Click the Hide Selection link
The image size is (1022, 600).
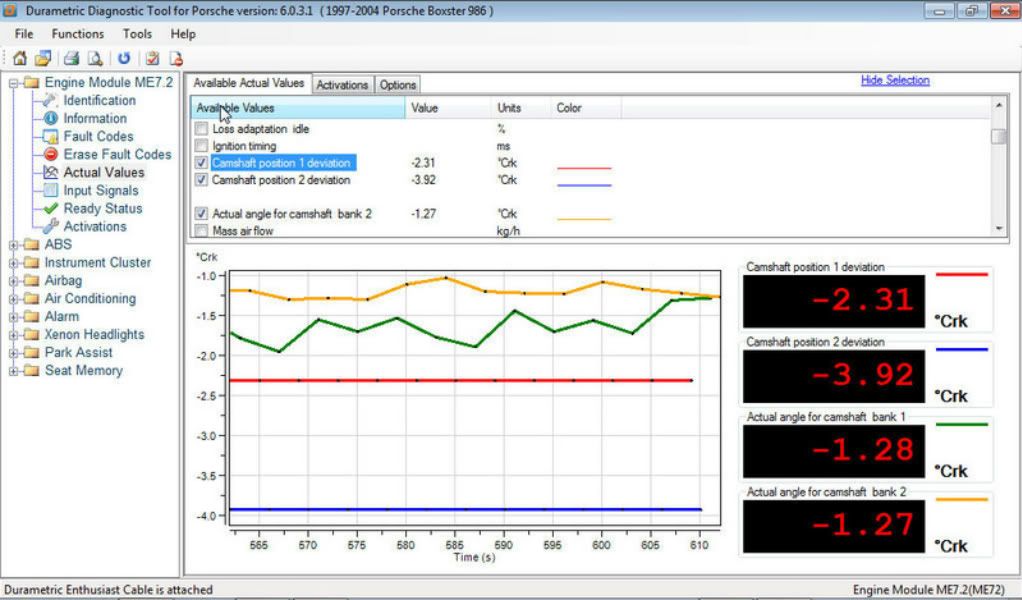click(x=895, y=80)
